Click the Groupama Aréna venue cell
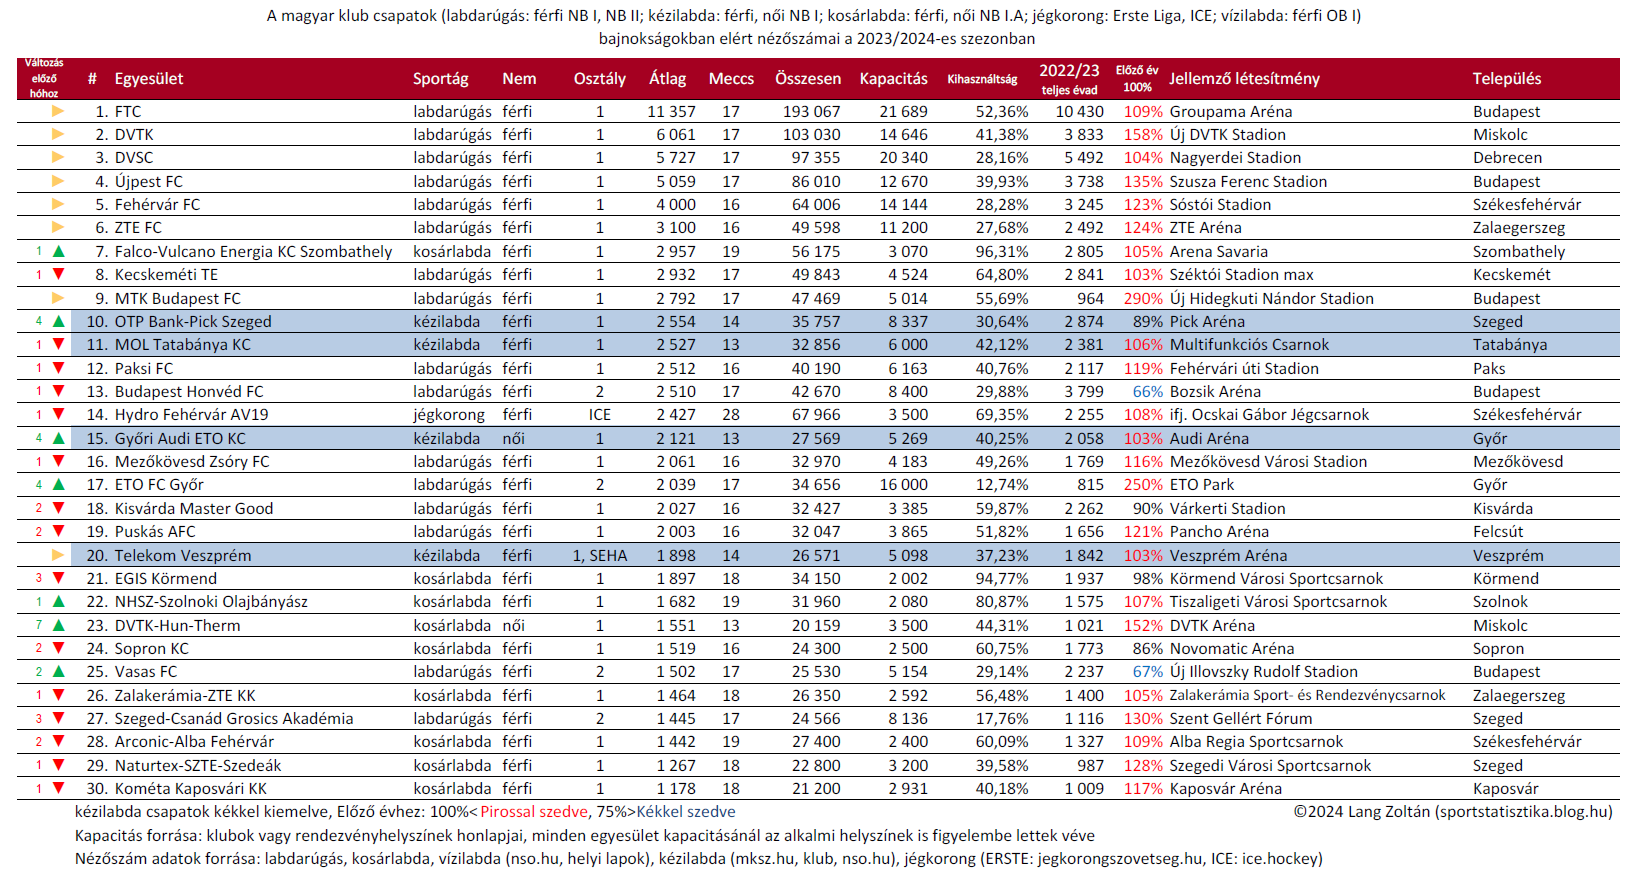This screenshot has width=1640, height=880. pos(1231,111)
